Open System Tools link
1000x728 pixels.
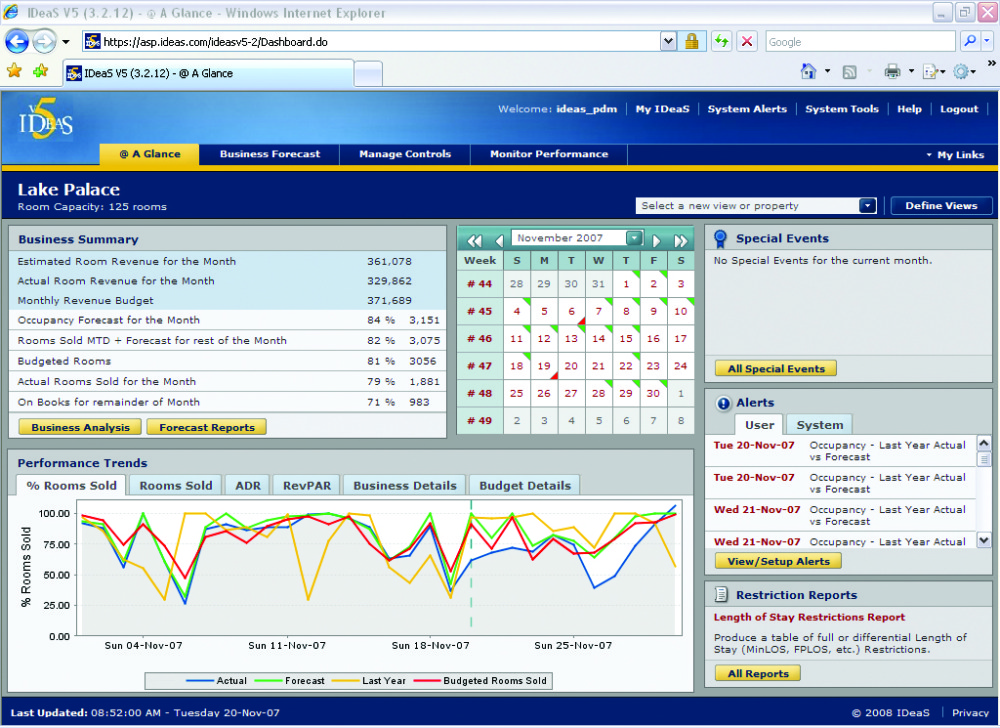tap(842, 109)
